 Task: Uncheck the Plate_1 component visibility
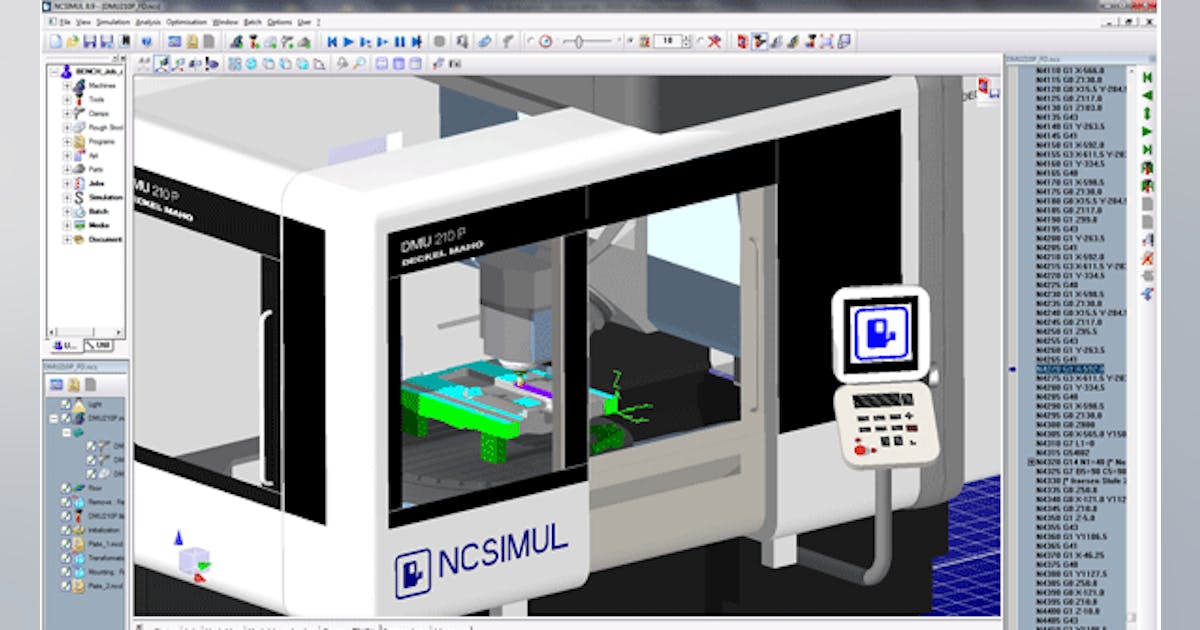coord(66,542)
